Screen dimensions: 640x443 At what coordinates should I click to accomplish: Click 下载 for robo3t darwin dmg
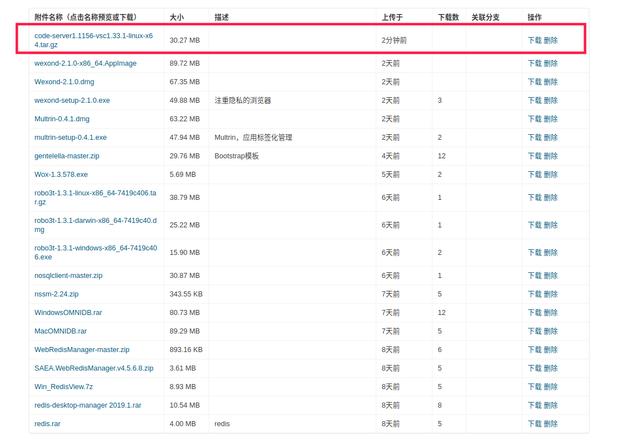(x=535, y=225)
